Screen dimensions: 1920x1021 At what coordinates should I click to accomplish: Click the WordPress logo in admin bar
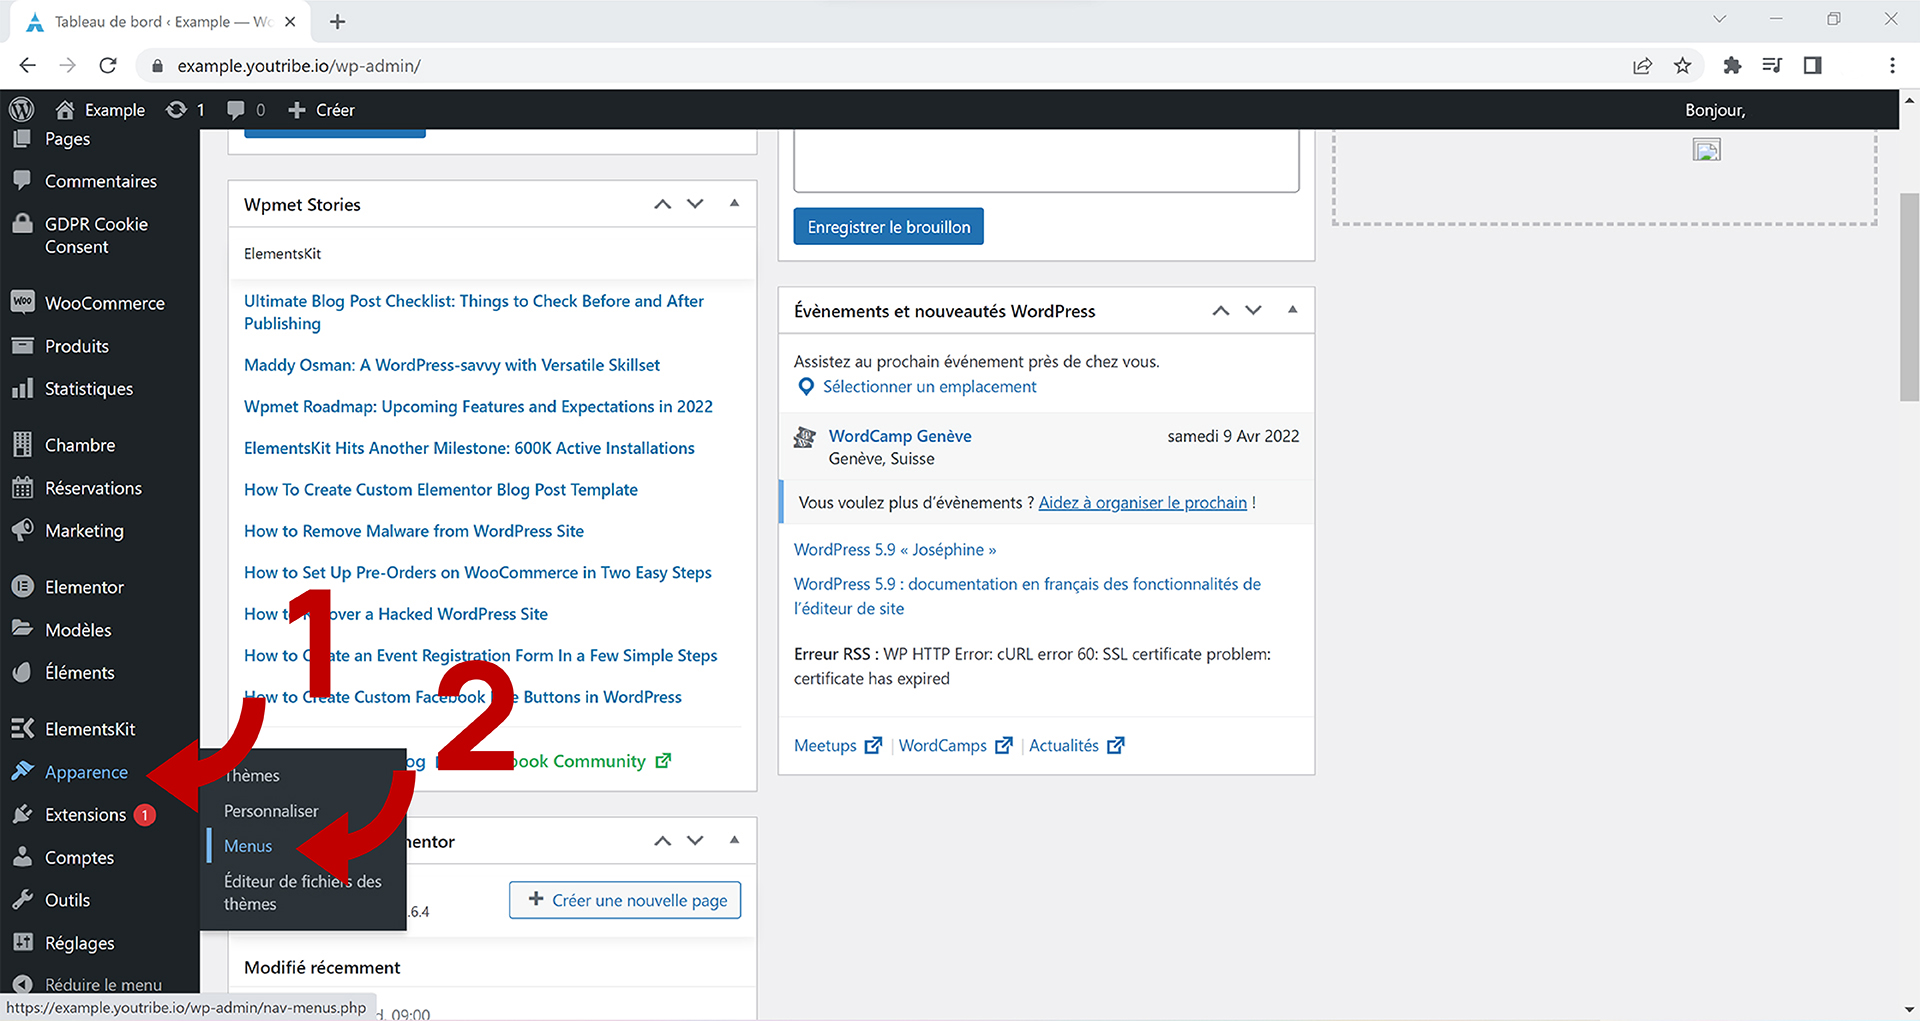[x=22, y=110]
